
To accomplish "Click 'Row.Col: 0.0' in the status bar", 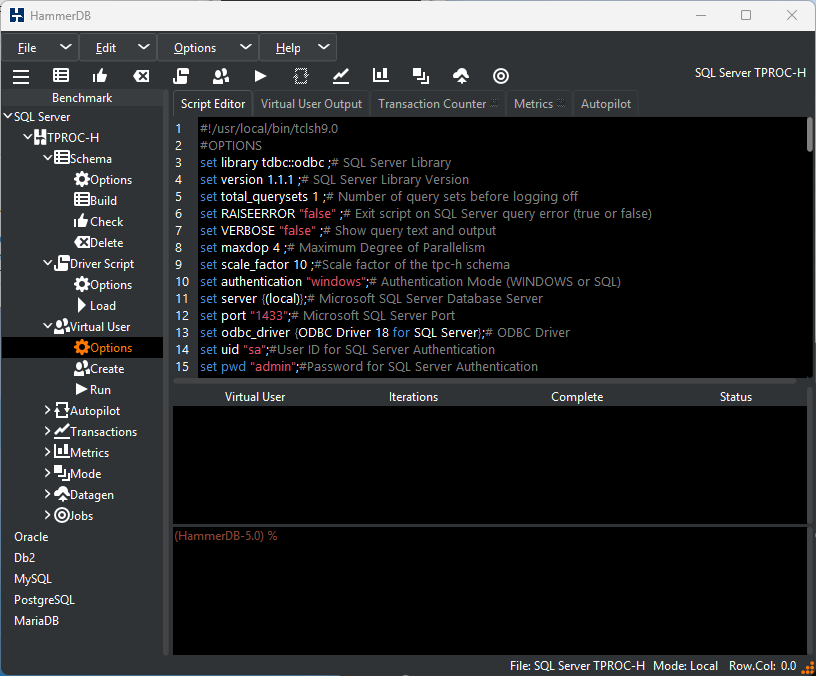I will tap(762, 666).
